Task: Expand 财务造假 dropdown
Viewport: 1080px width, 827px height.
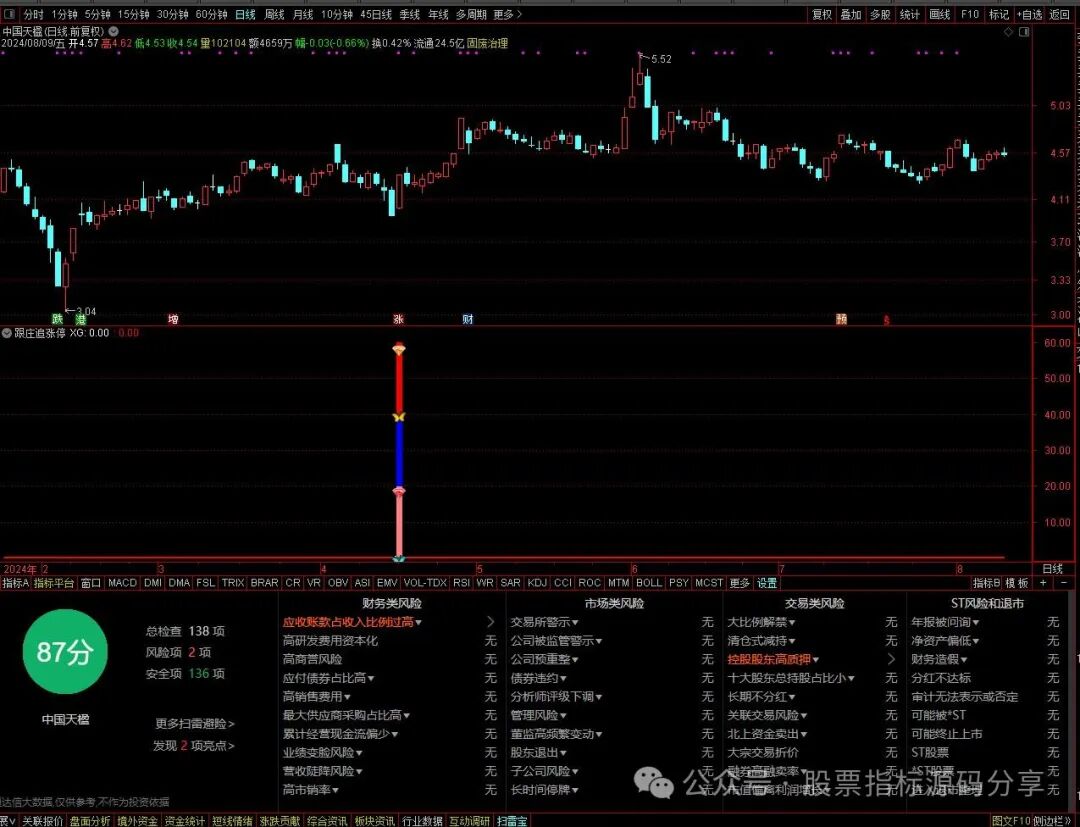Action: (x=939, y=659)
